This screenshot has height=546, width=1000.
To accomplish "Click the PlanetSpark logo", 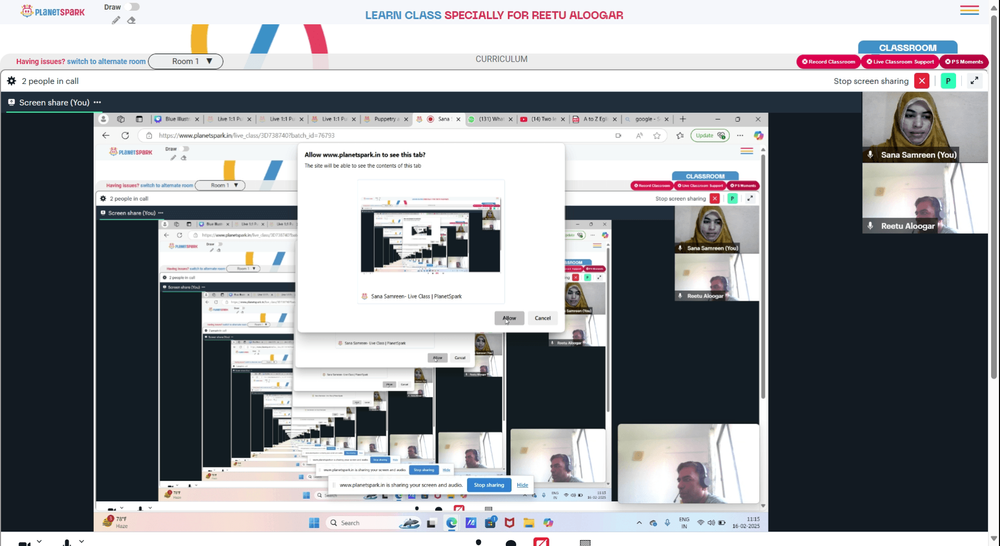I will point(52,11).
